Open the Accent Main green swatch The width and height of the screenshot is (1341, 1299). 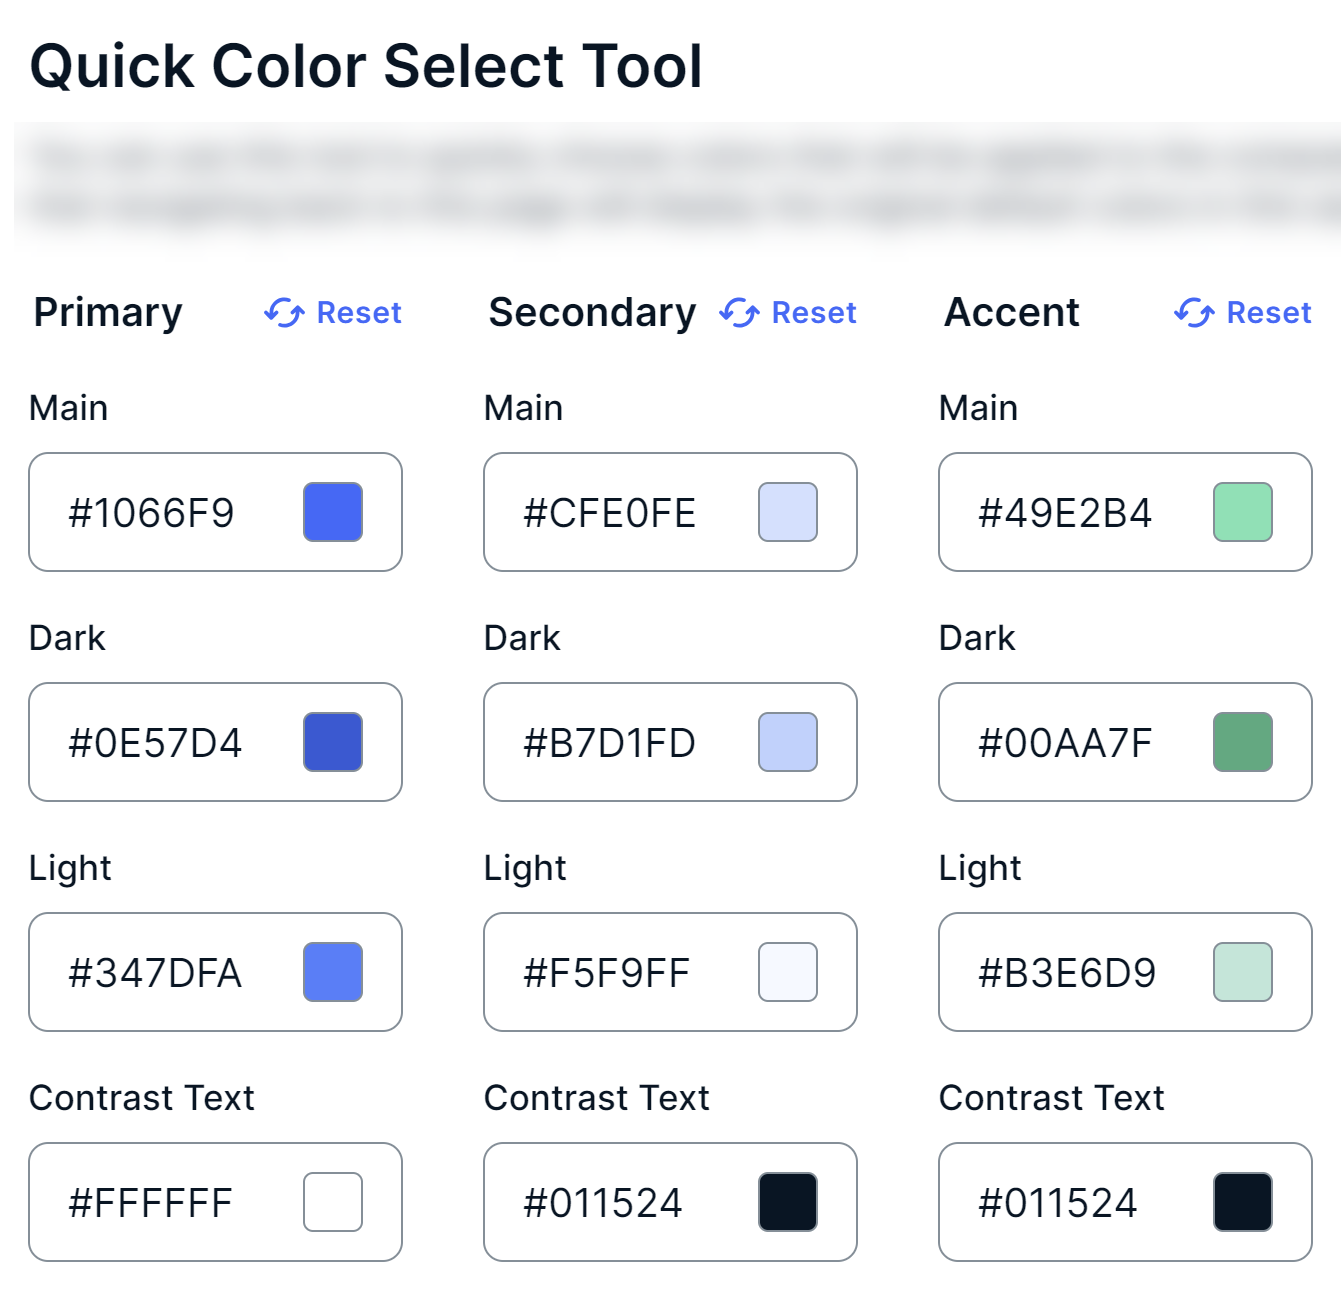pos(1242,512)
